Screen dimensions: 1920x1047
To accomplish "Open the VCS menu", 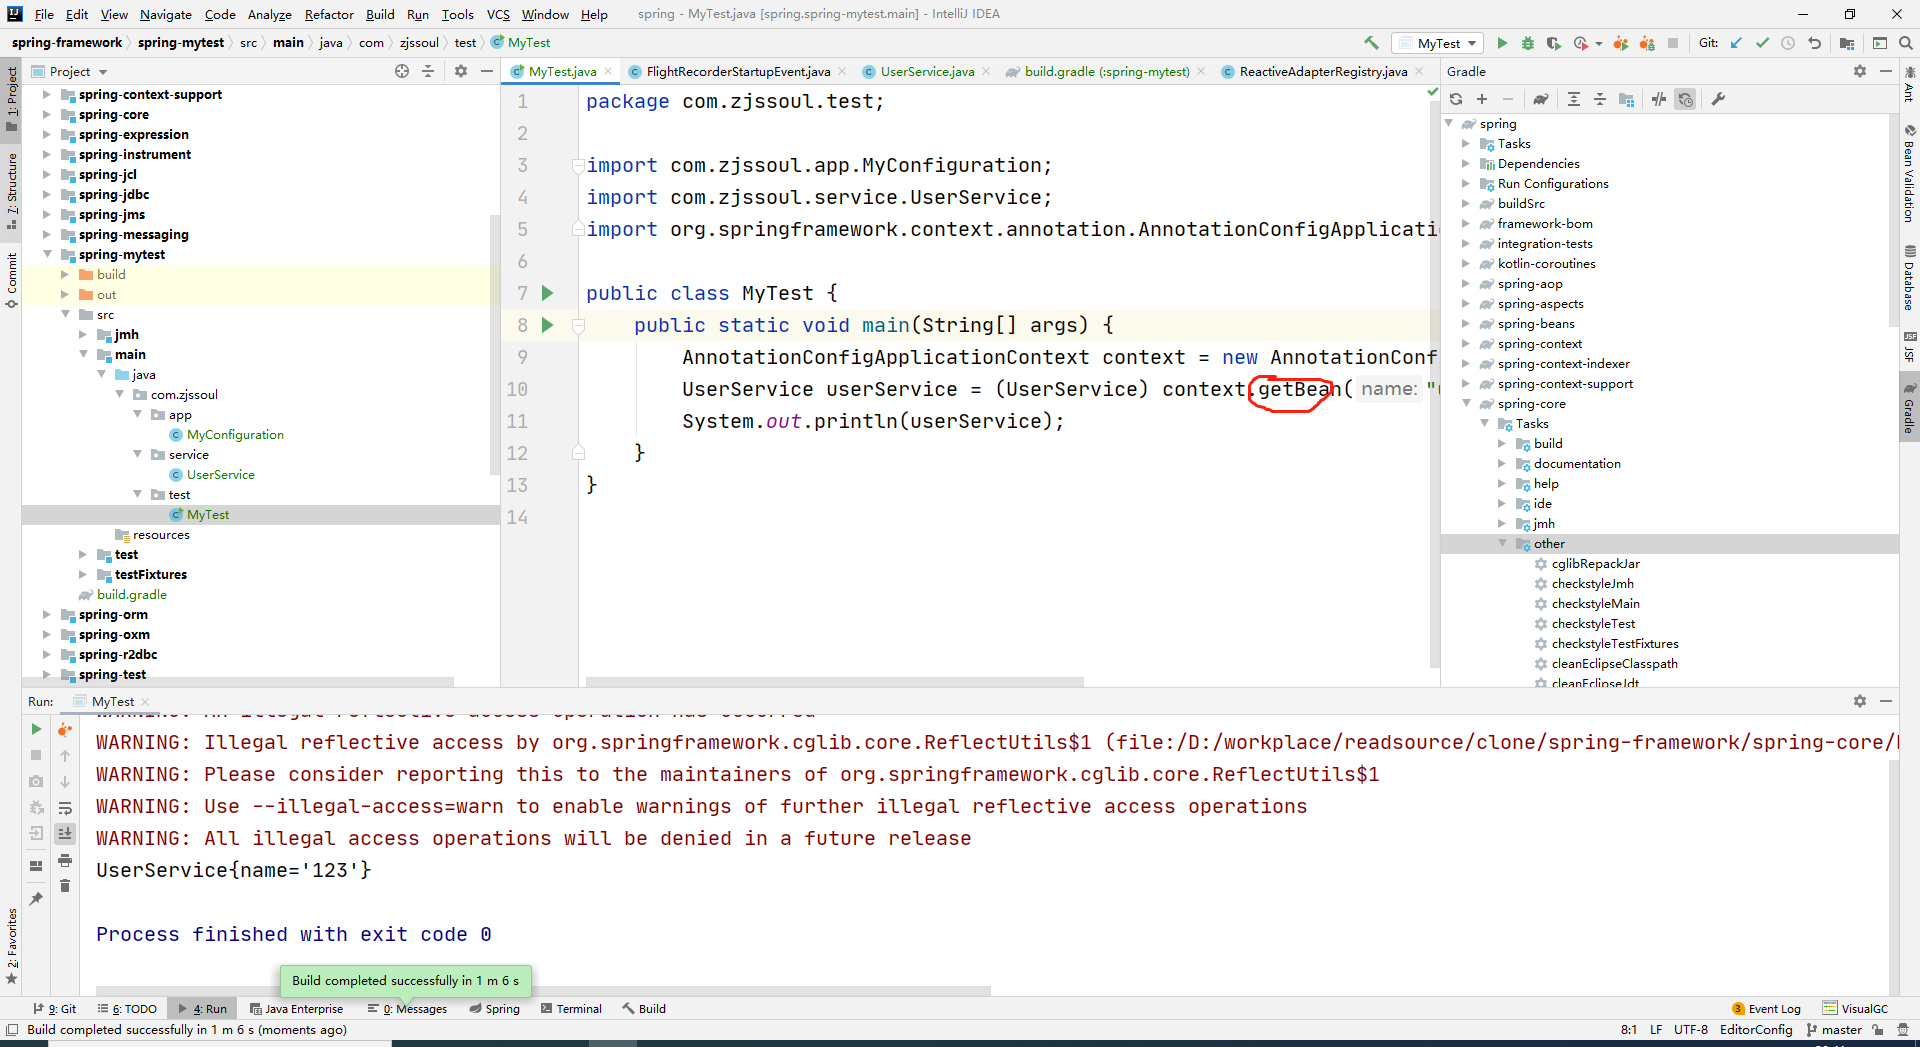I will point(498,14).
